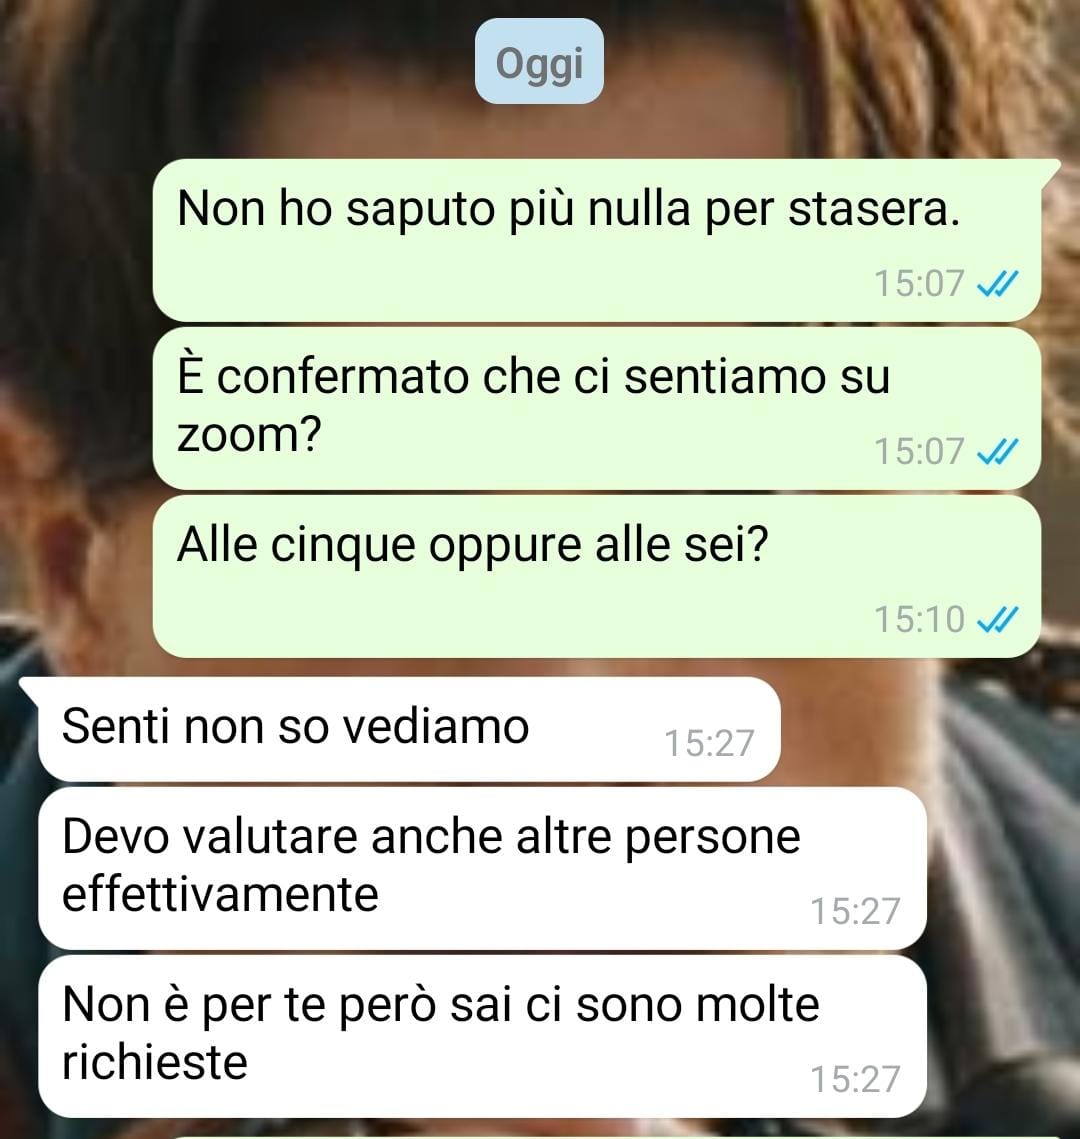Select the reply "Senti non so vediamo"
The image size is (1080, 1139).
pos(410,729)
